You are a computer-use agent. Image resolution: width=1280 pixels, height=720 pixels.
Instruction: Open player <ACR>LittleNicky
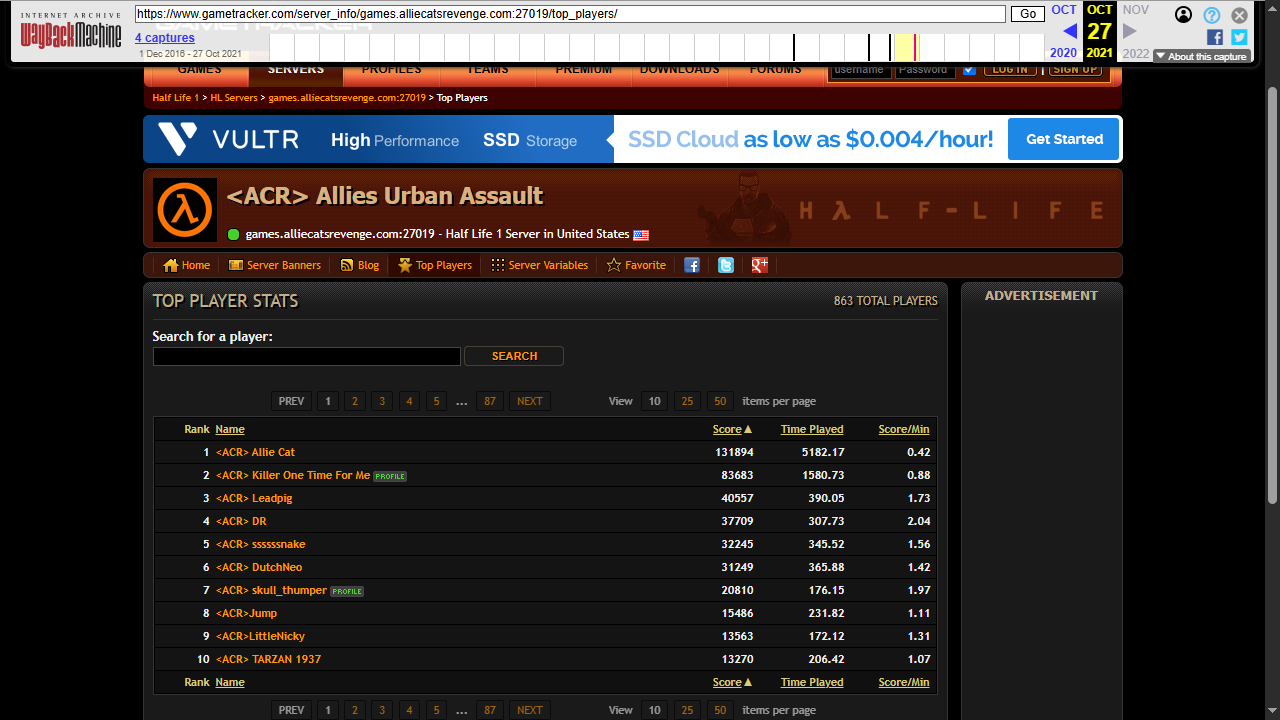click(x=261, y=637)
